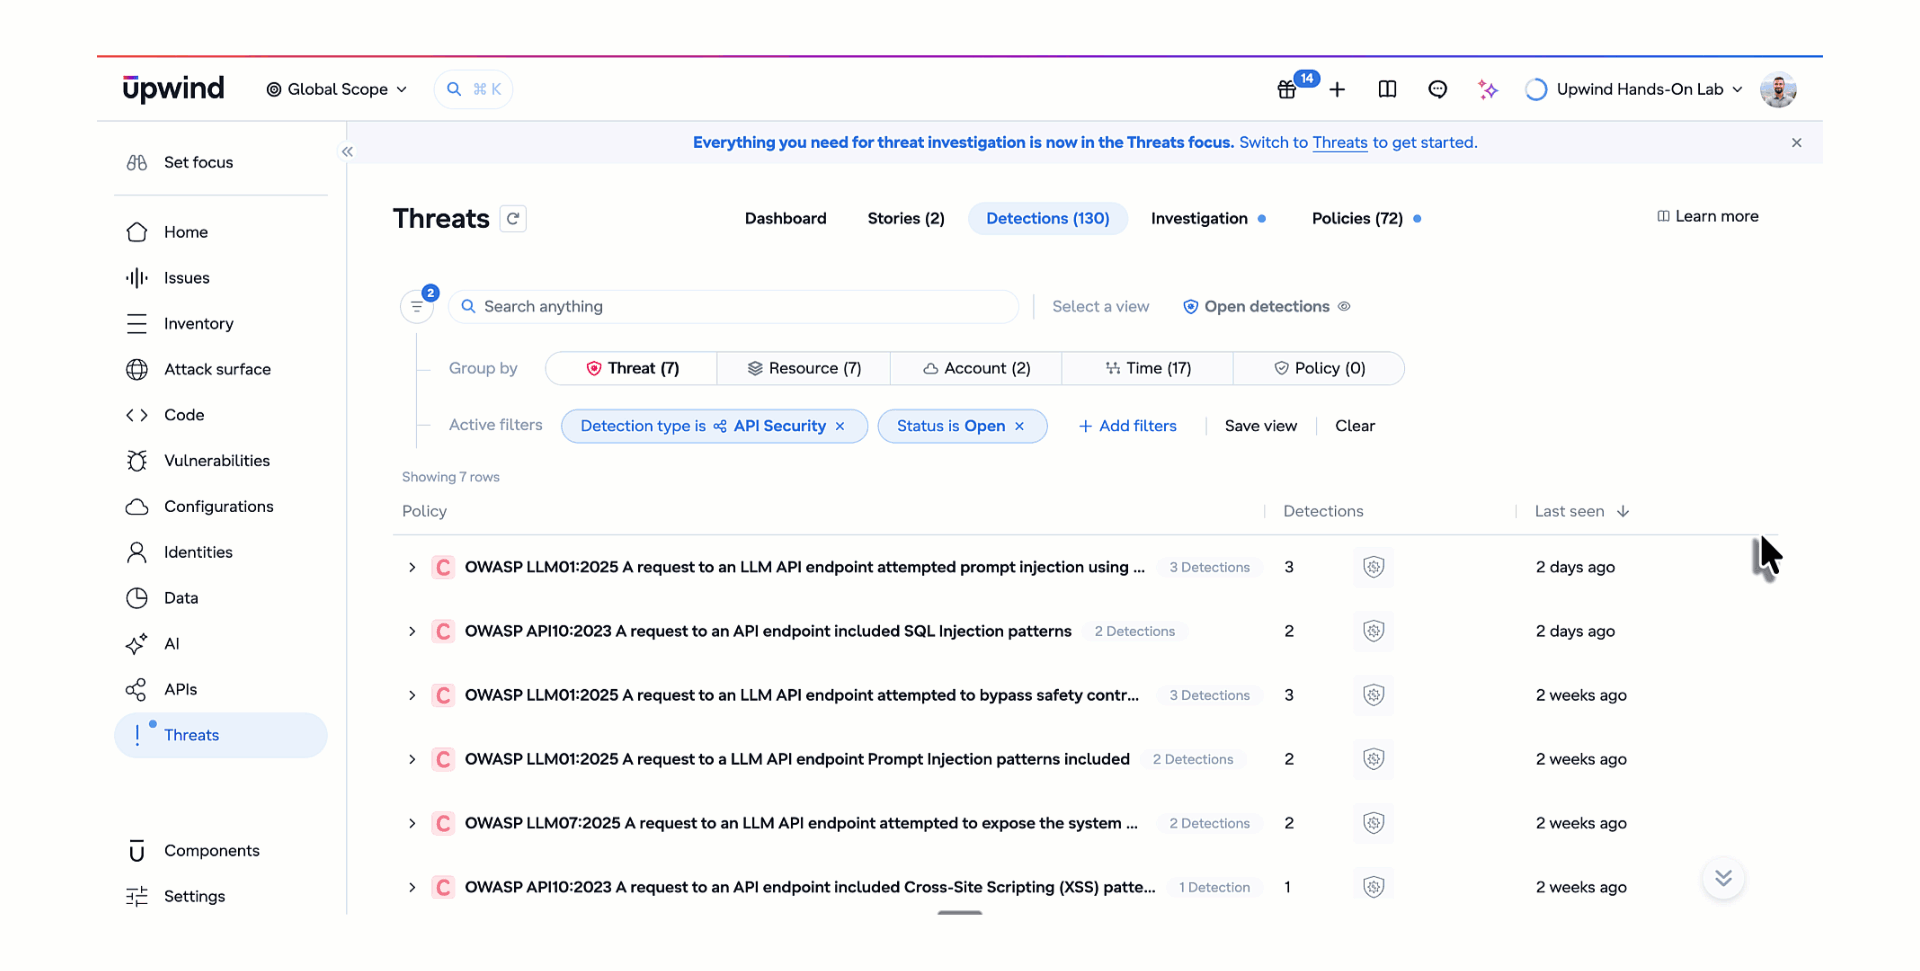
Task: Toggle the eye icon next to Open detections
Action: 1344,307
